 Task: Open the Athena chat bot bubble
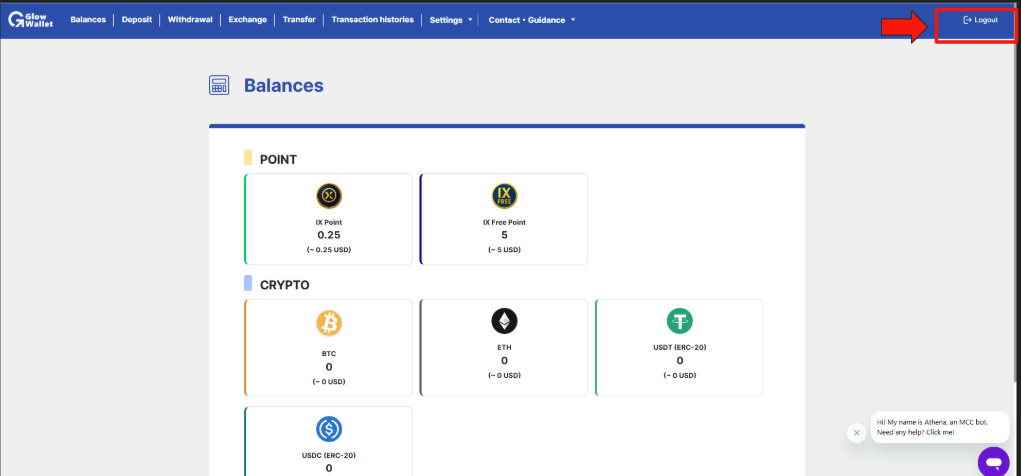(993, 462)
